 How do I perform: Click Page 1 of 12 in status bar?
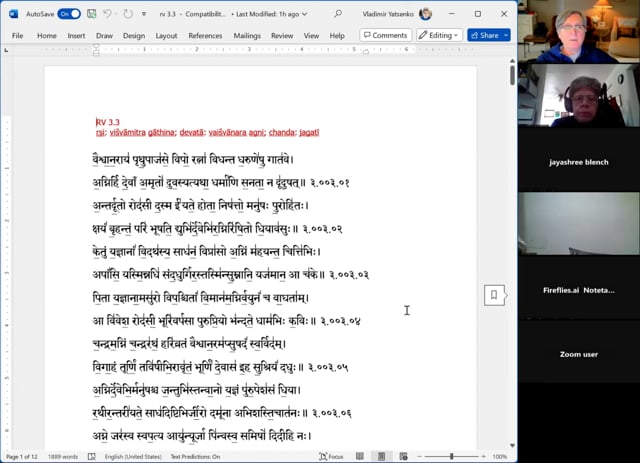[22, 456]
